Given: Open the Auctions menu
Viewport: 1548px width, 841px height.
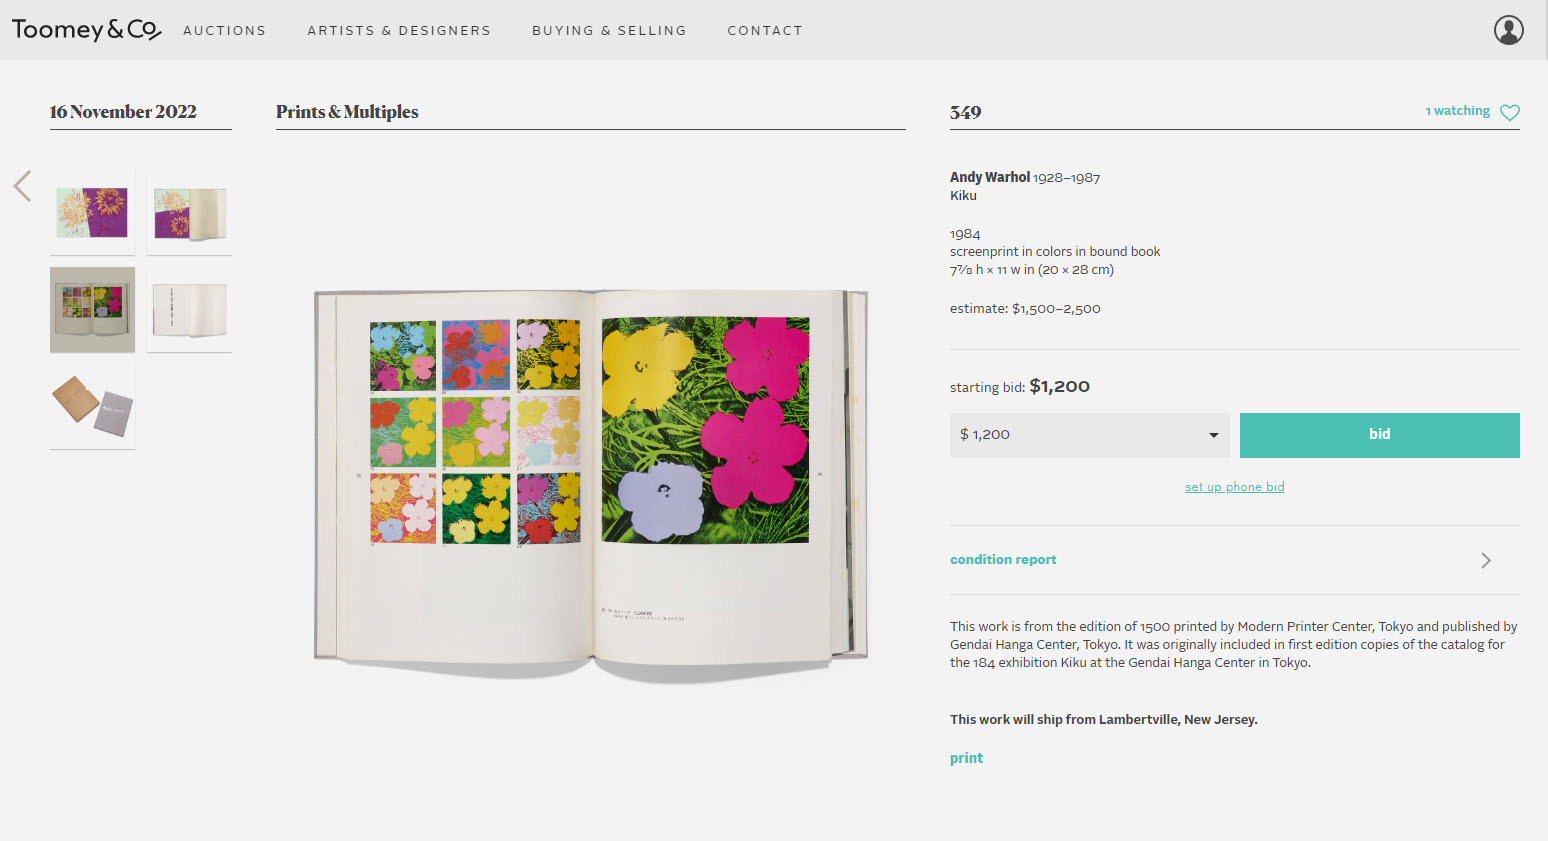Looking at the screenshot, I should [224, 31].
